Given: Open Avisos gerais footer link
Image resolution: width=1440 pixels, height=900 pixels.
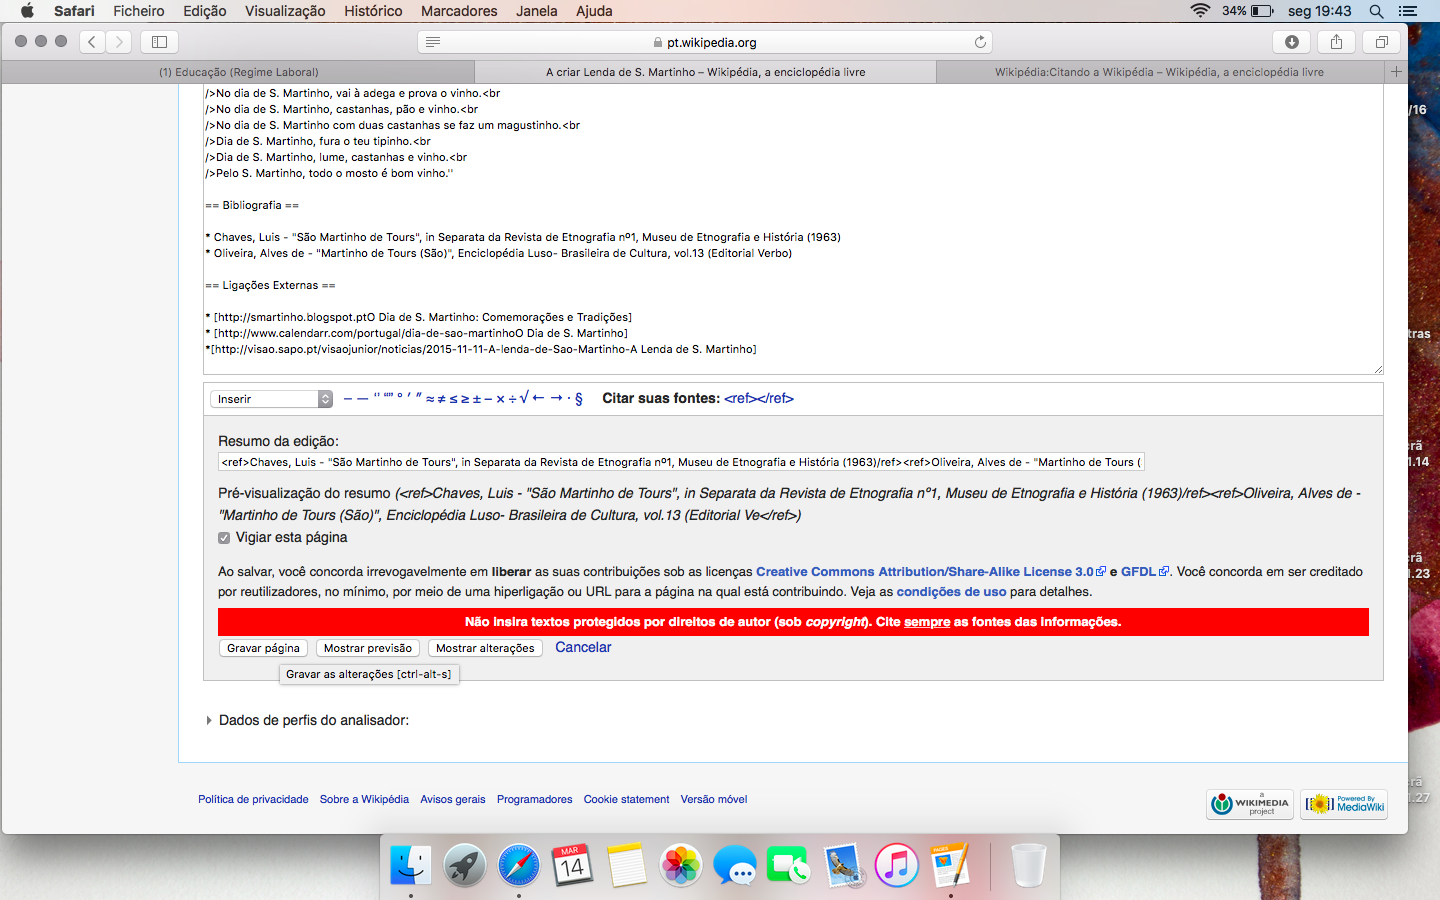Looking at the screenshot, I should coord(452,799).
